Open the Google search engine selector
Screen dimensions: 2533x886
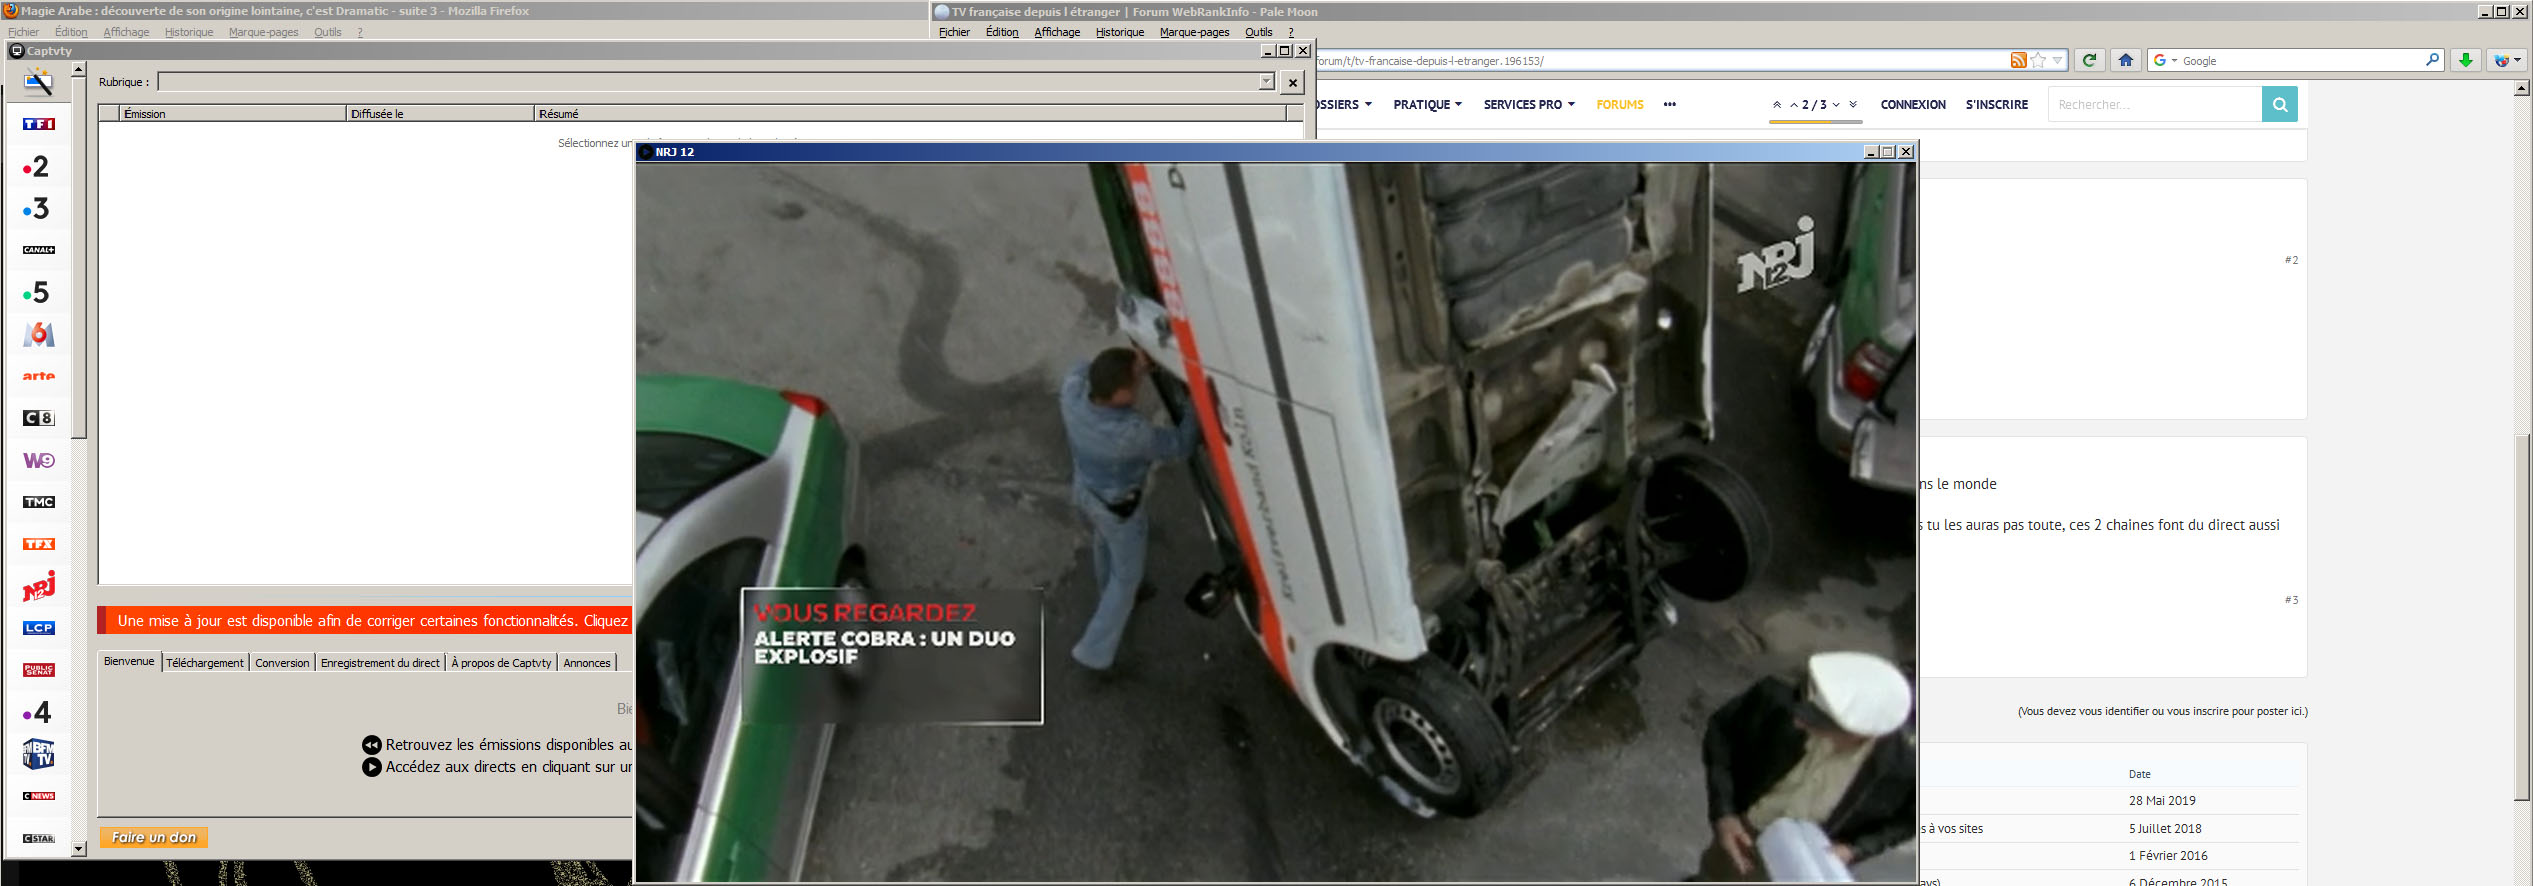2165,60
